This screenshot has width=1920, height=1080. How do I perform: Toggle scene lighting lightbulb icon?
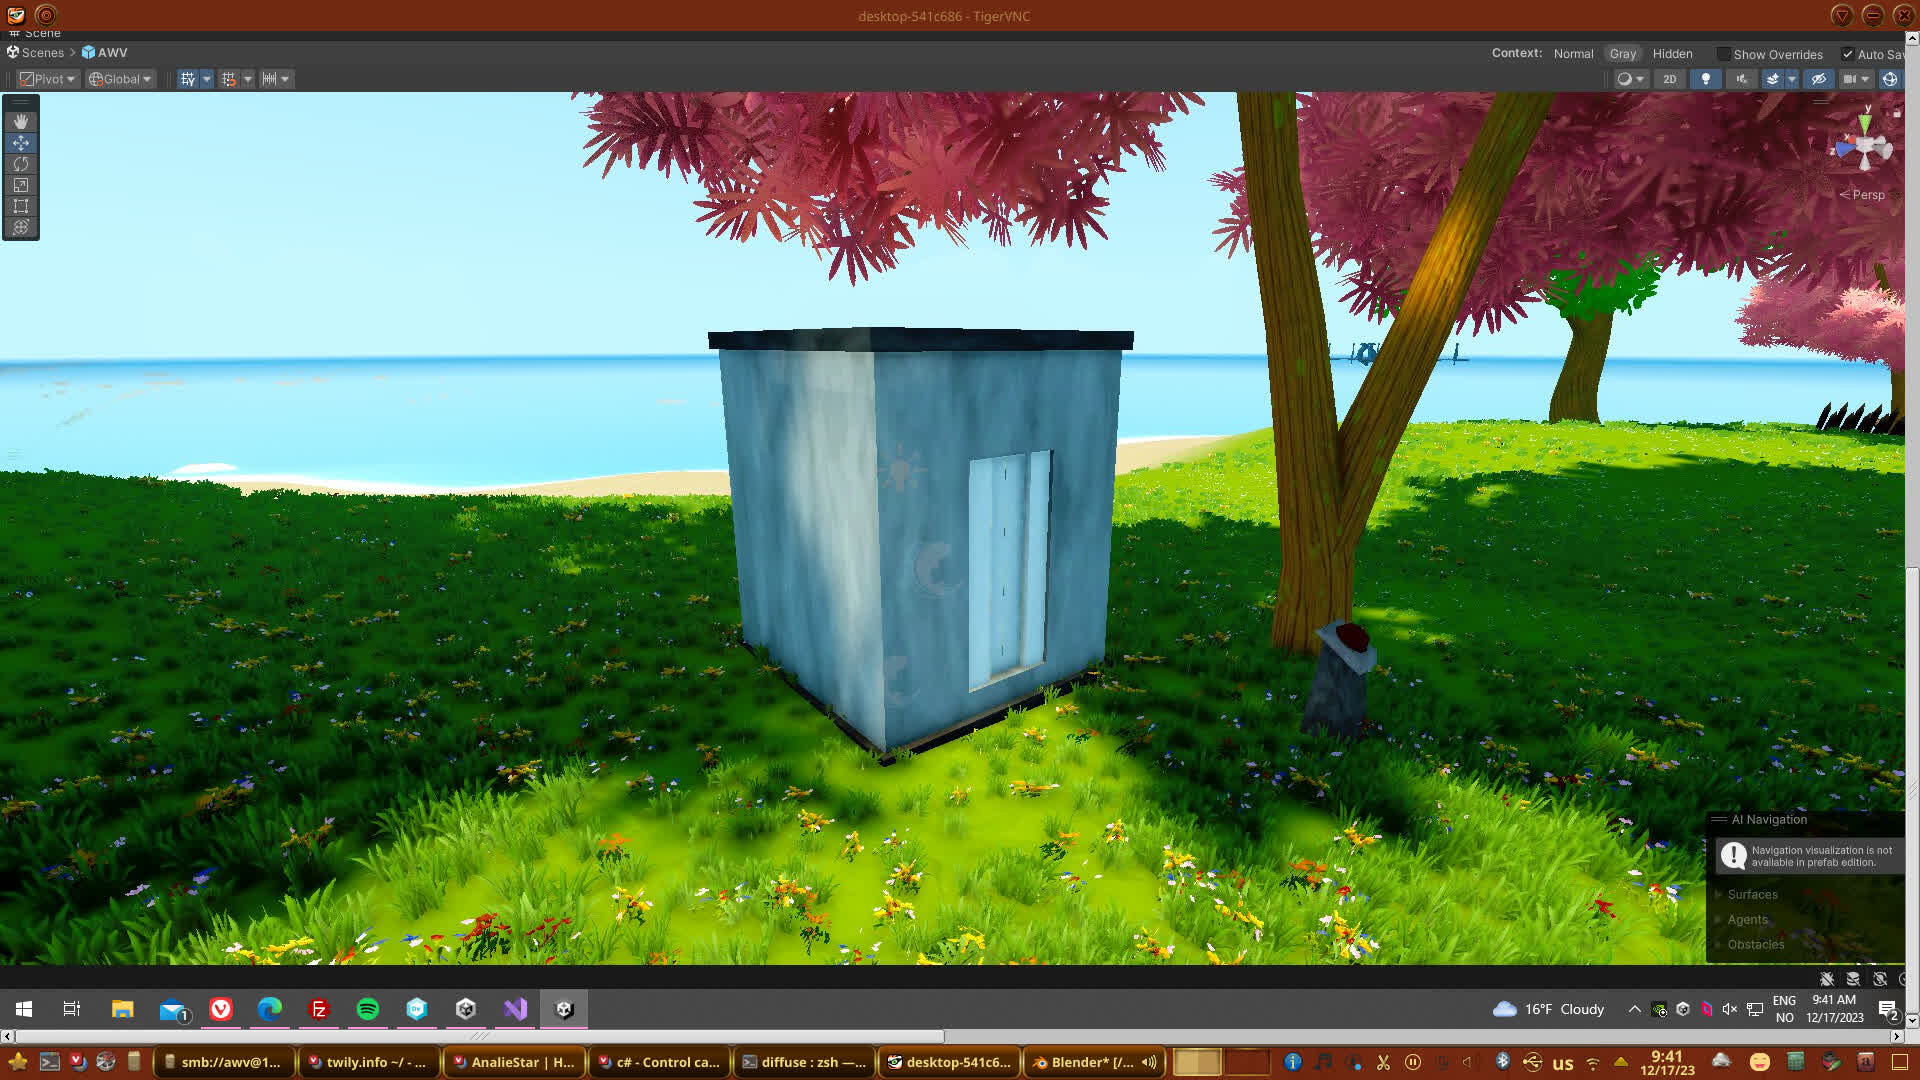(x=1705, y=79)
